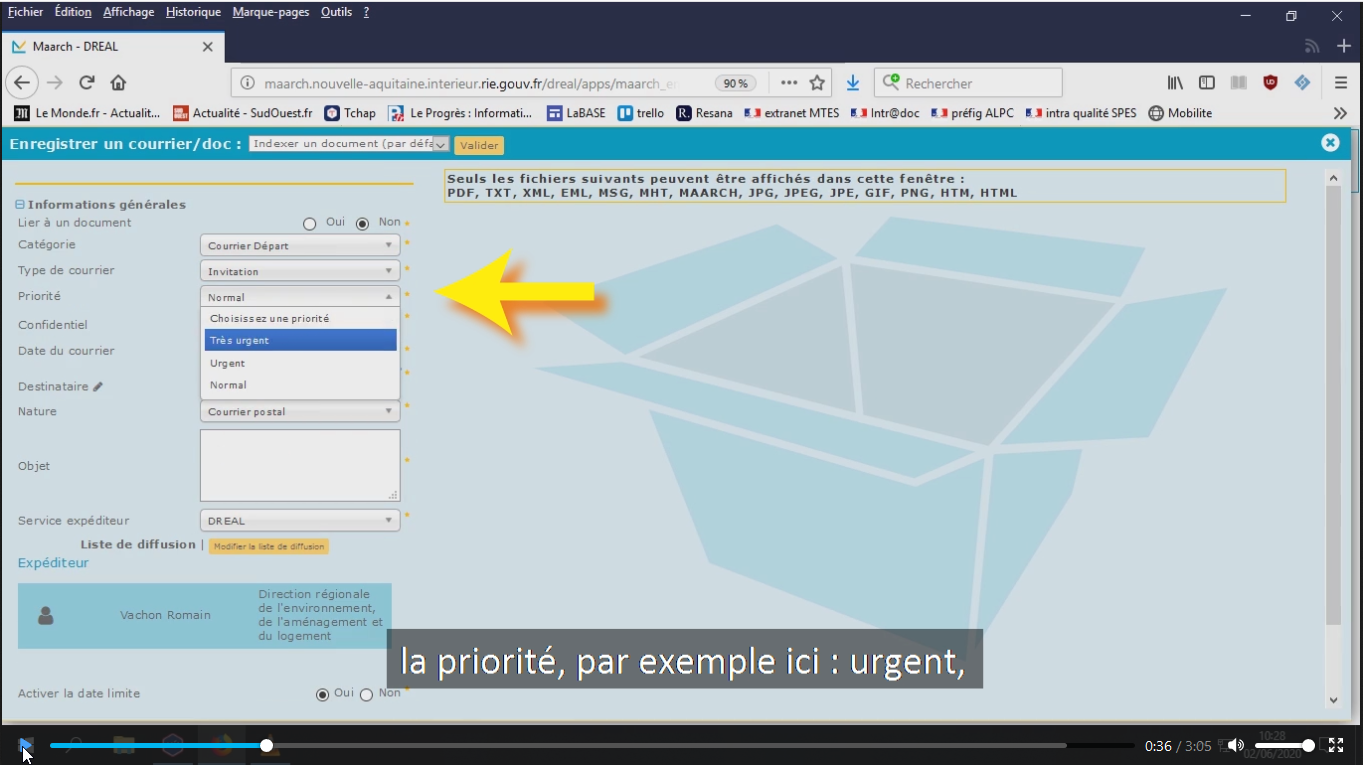Open the Marque-pages menu
The image size is (1363, 765).
[270, 12]
